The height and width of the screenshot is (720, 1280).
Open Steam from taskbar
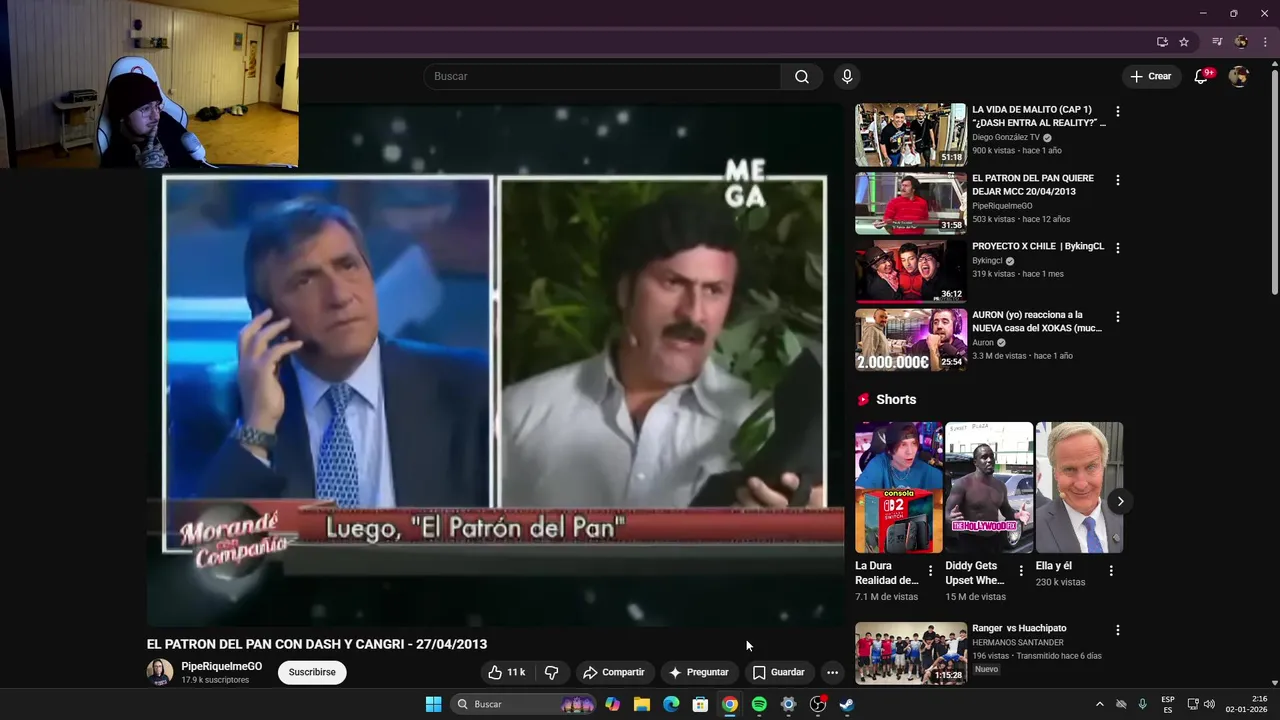pyautogui.click(x=847, y=705)
